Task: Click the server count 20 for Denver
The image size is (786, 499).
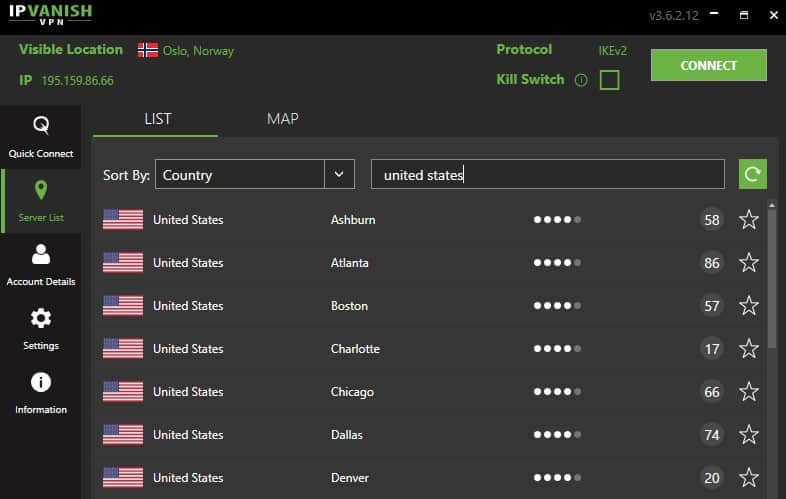Action: point(711,478)
